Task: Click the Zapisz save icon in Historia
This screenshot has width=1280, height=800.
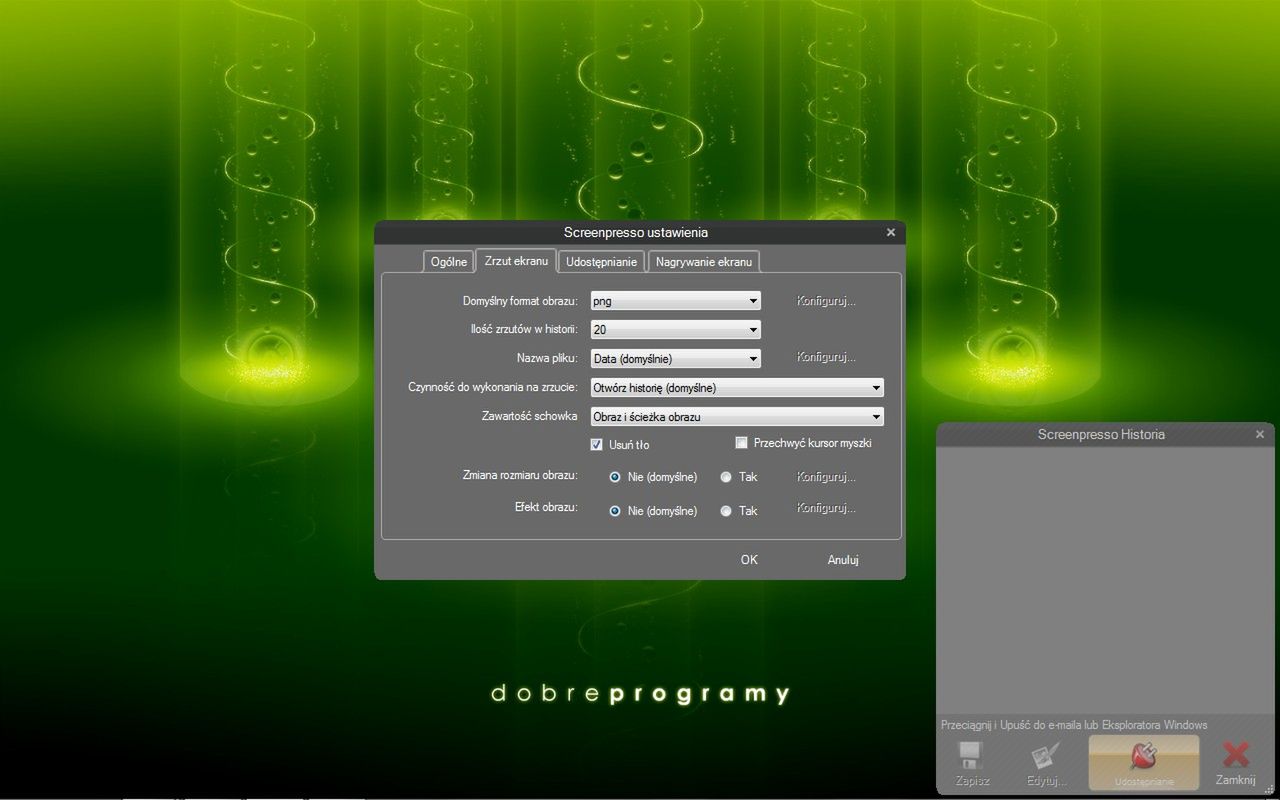Action: tap(970, 764)
